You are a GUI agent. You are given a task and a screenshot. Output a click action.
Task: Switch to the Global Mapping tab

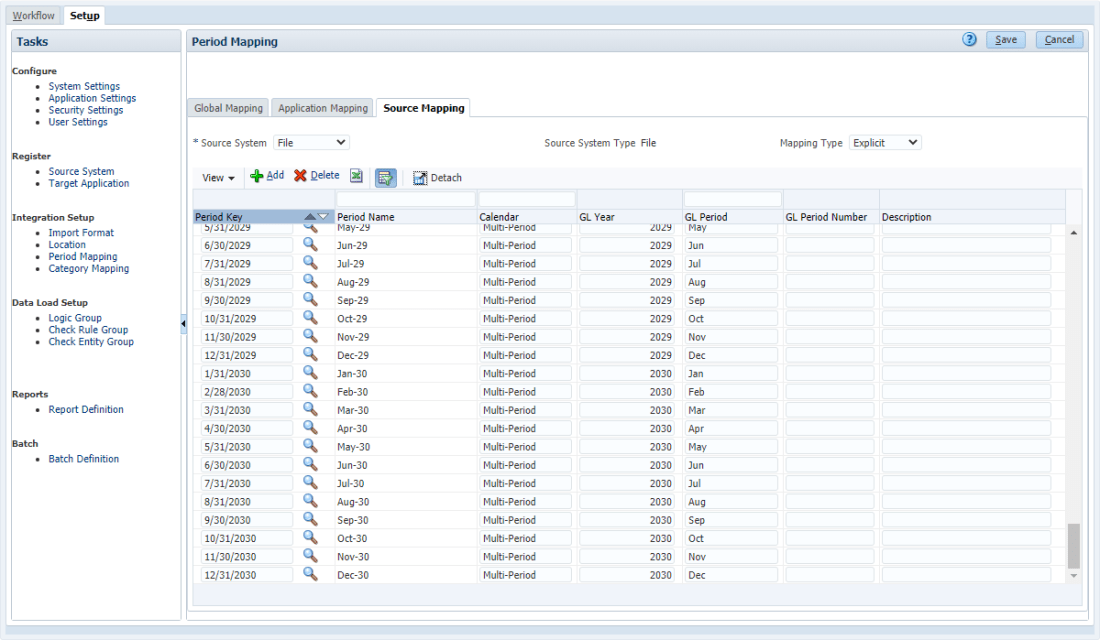pos(228,108)
